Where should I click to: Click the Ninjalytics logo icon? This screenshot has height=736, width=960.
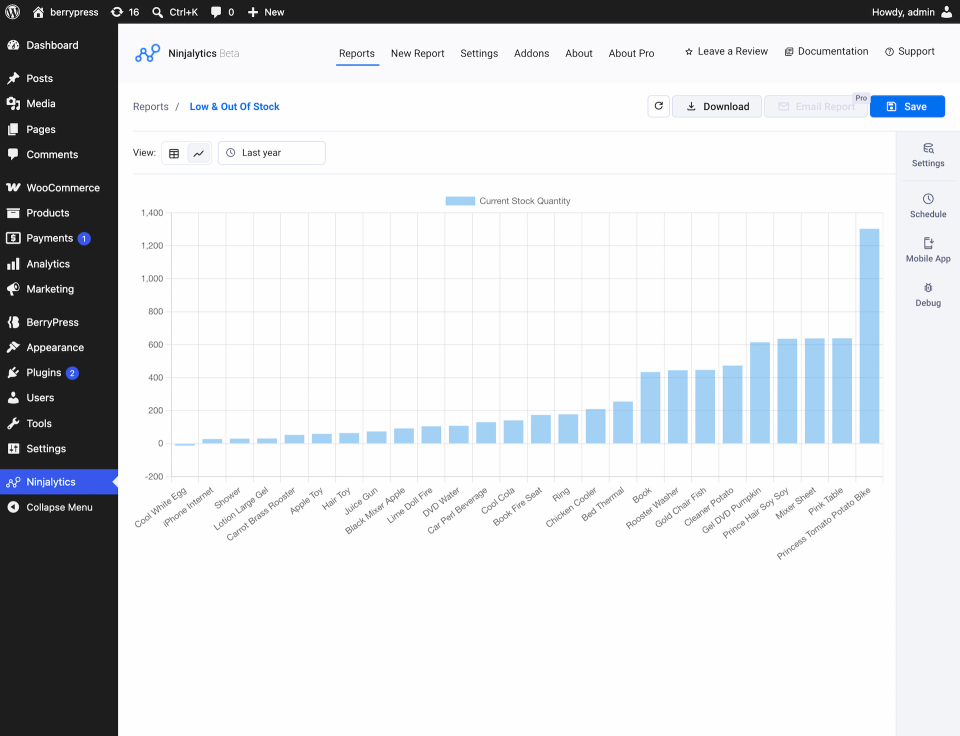click(x=148, y=53)
